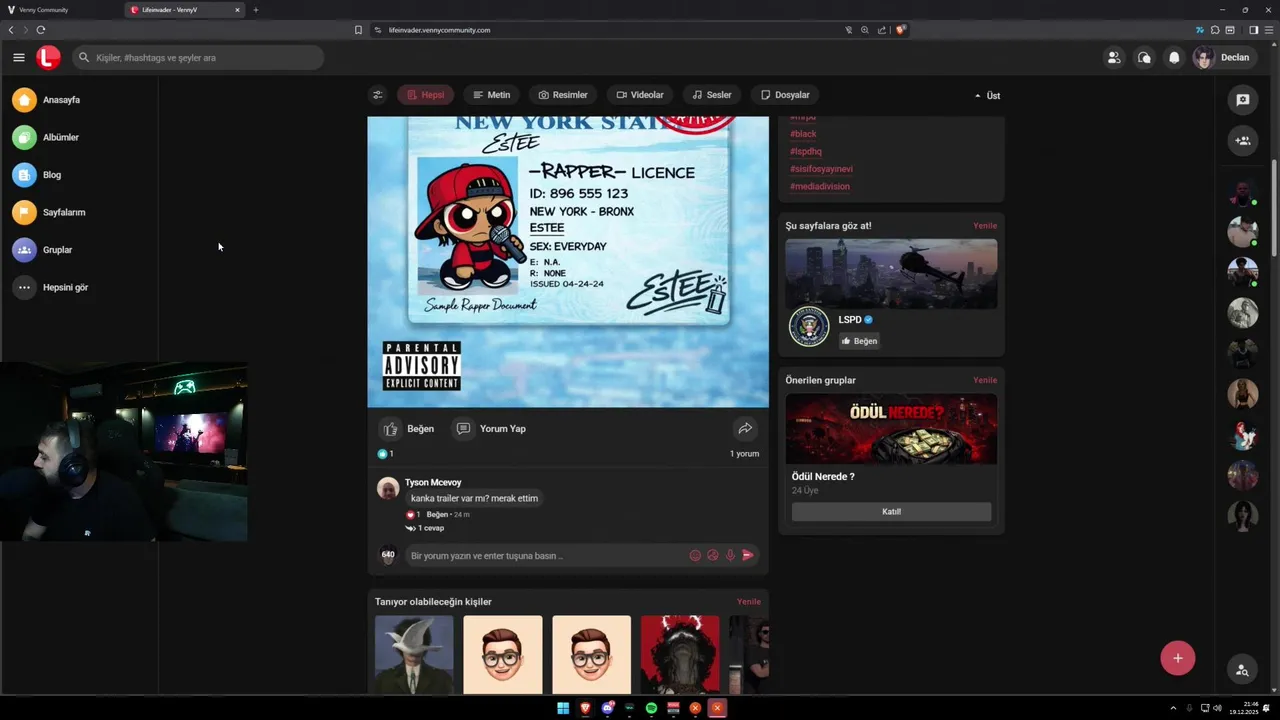Viewport: 1280px width, 720px height.
Task: Open Blog in the left sidebar
Action: tap(37, 175)
